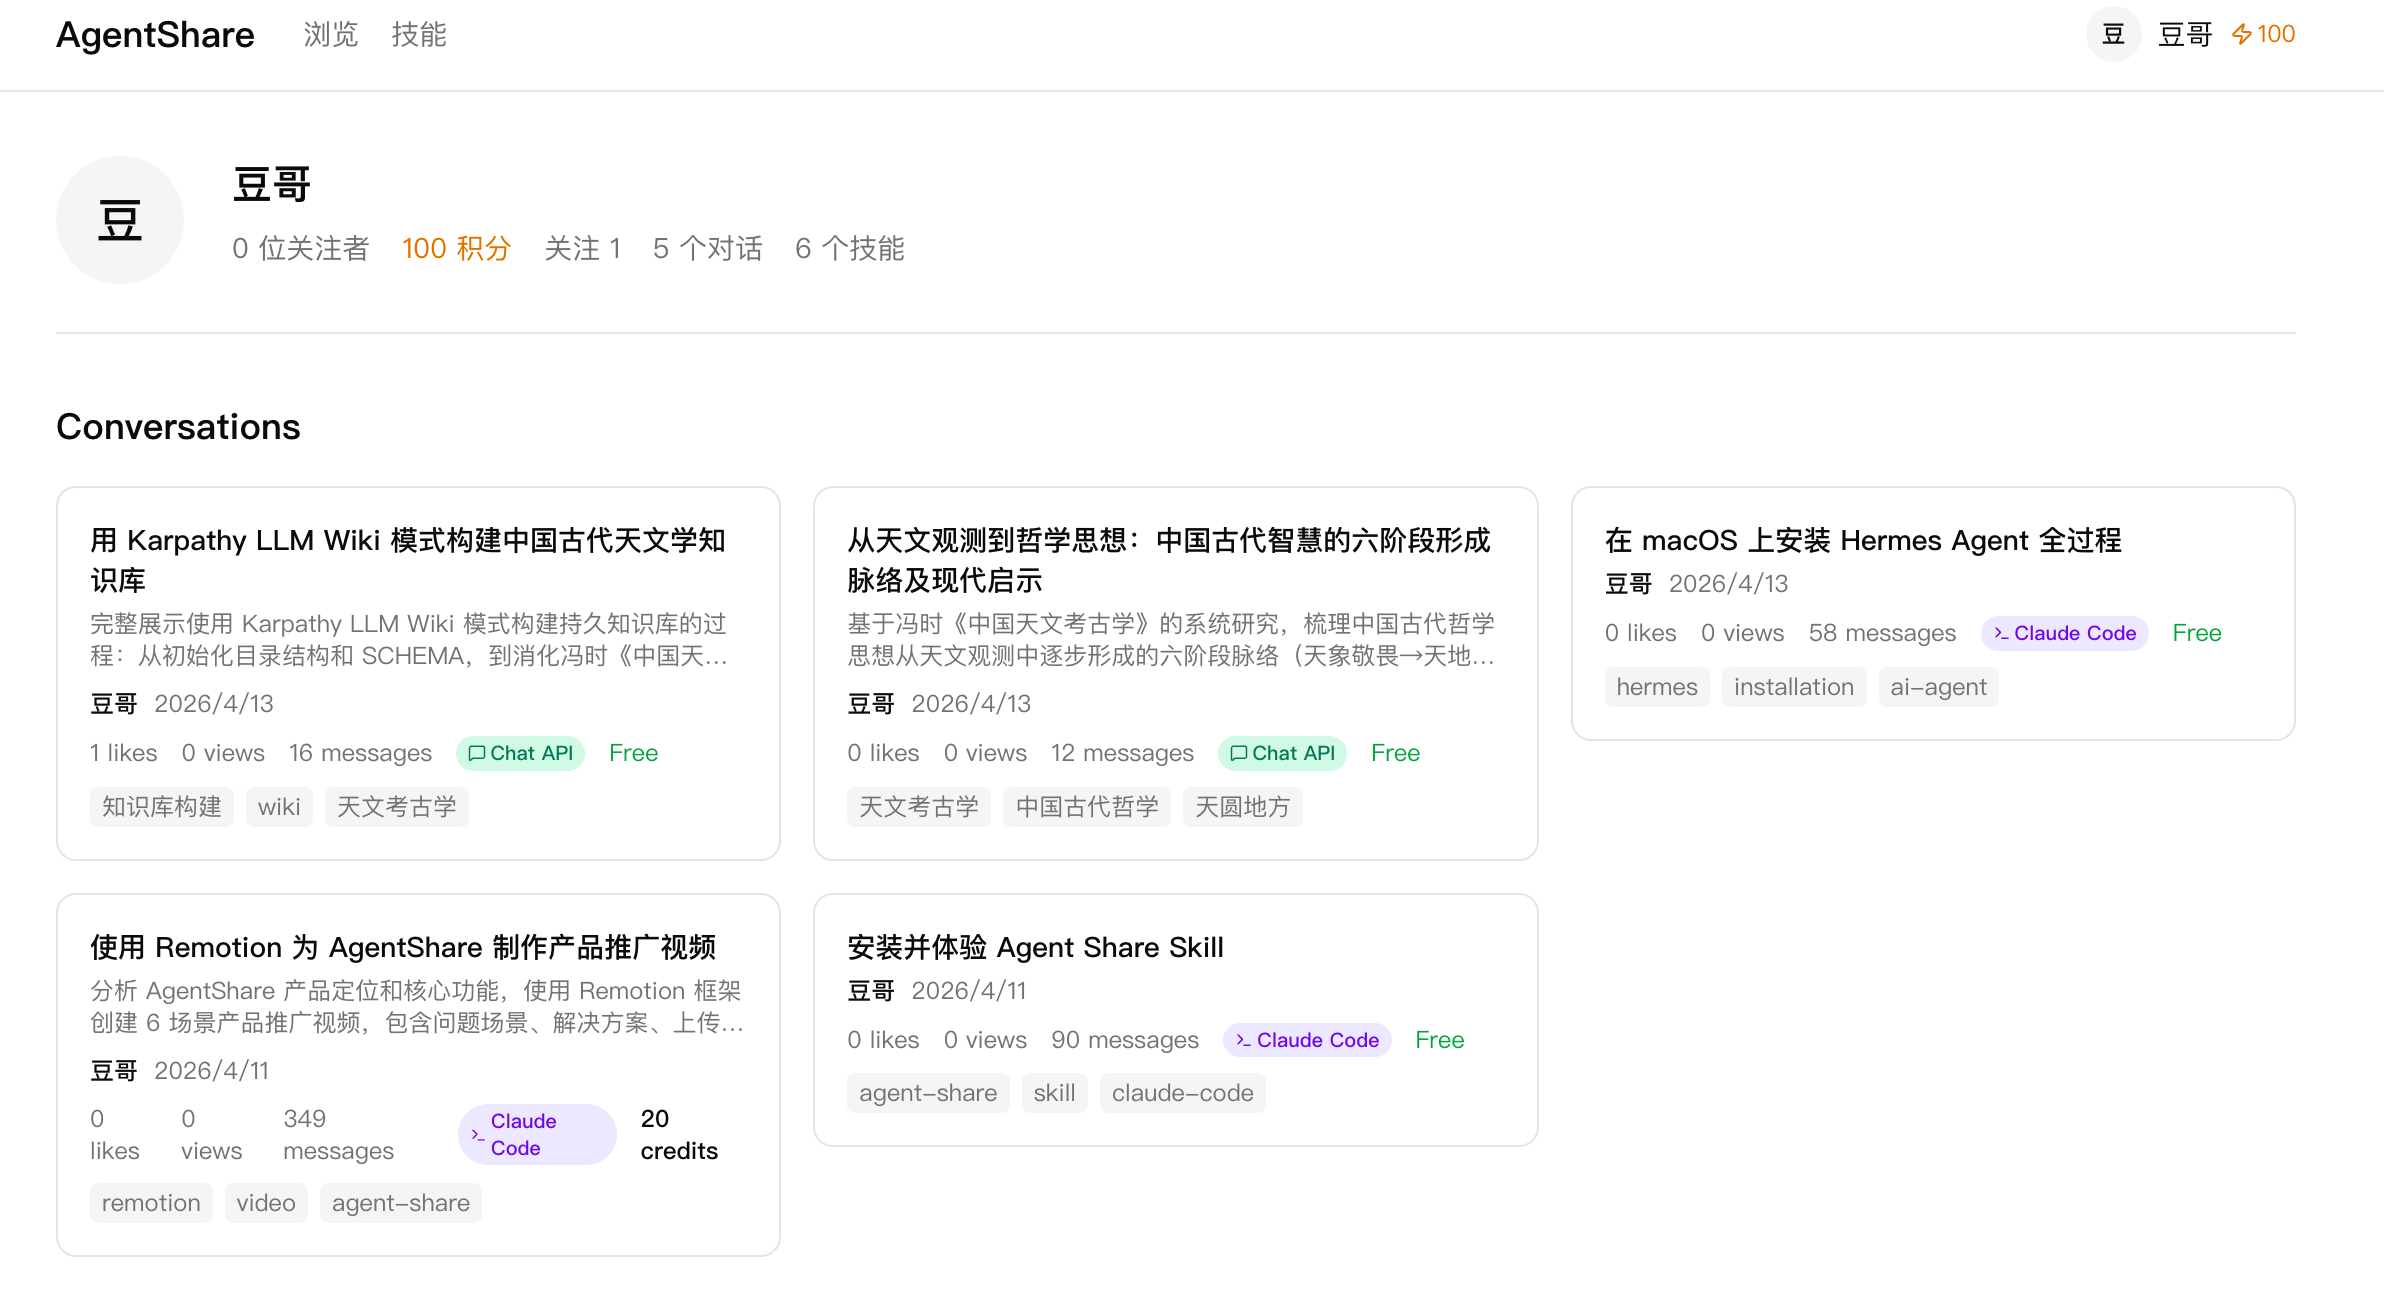Select the remotion tag
The width and height of the screenshot is (2384, 1292).
pos(151,1203)
